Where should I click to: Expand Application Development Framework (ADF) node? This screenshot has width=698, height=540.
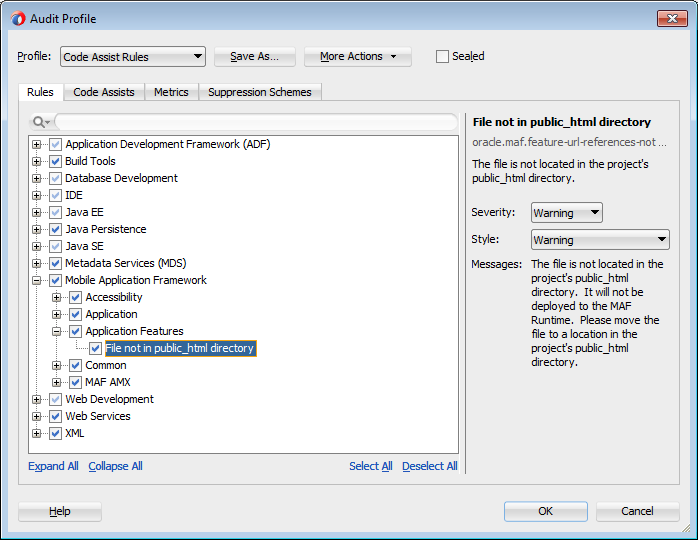[37, 144]
